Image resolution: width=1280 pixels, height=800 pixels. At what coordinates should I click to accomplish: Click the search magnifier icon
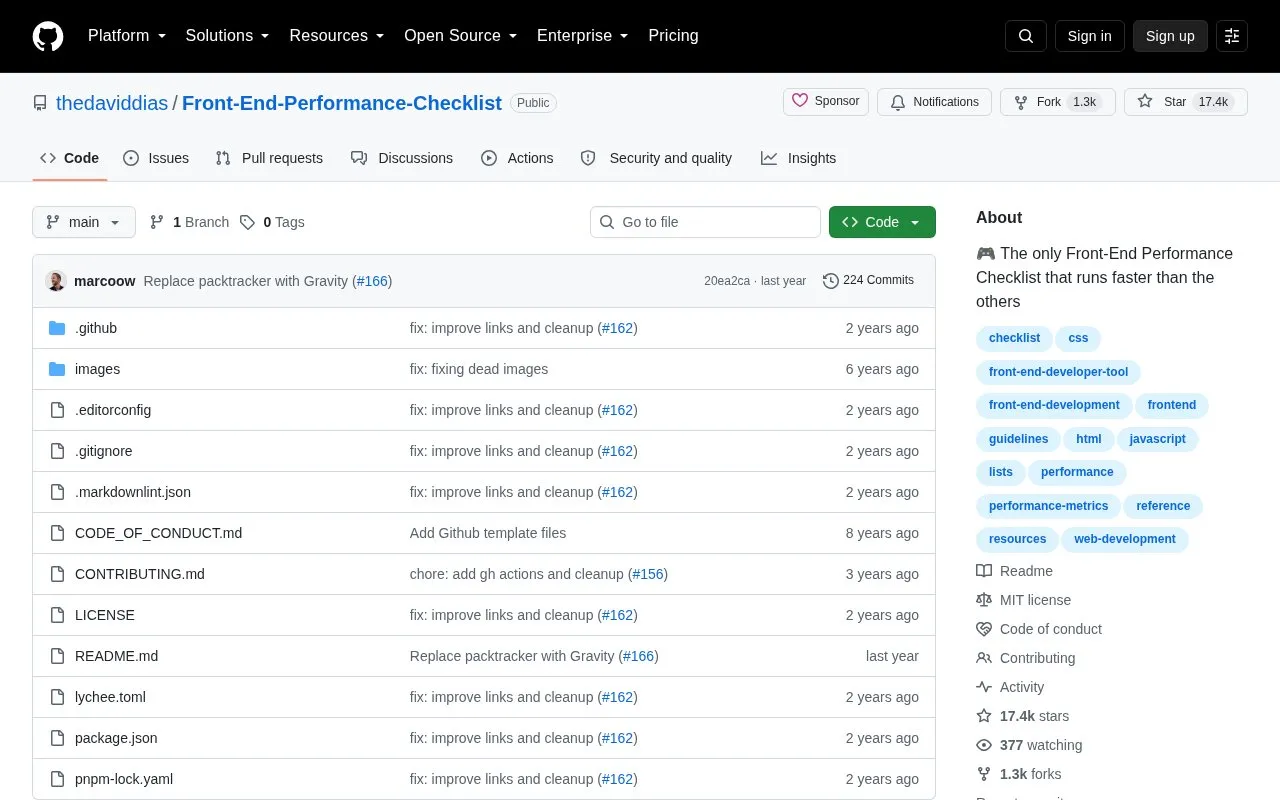click(1026, 36)
